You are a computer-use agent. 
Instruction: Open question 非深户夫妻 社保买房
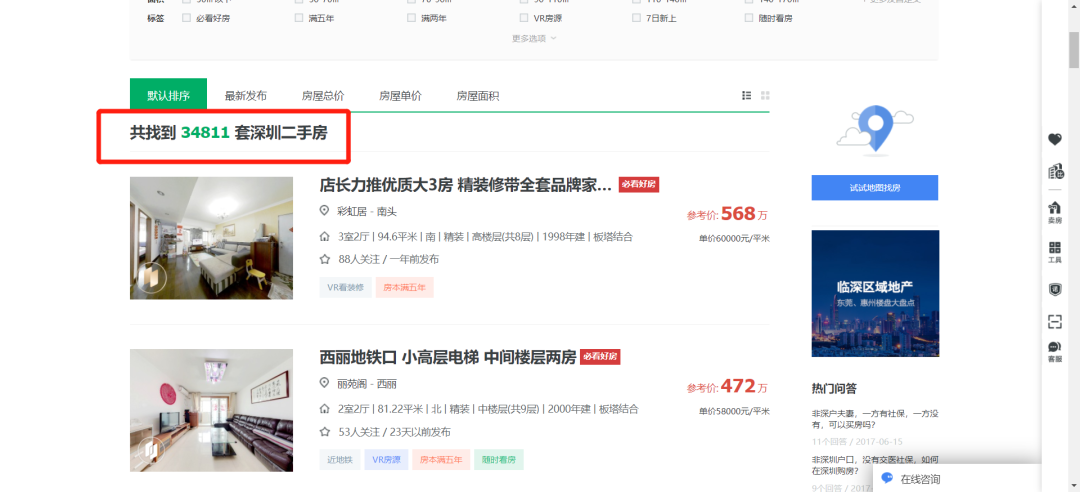[874, 420]
